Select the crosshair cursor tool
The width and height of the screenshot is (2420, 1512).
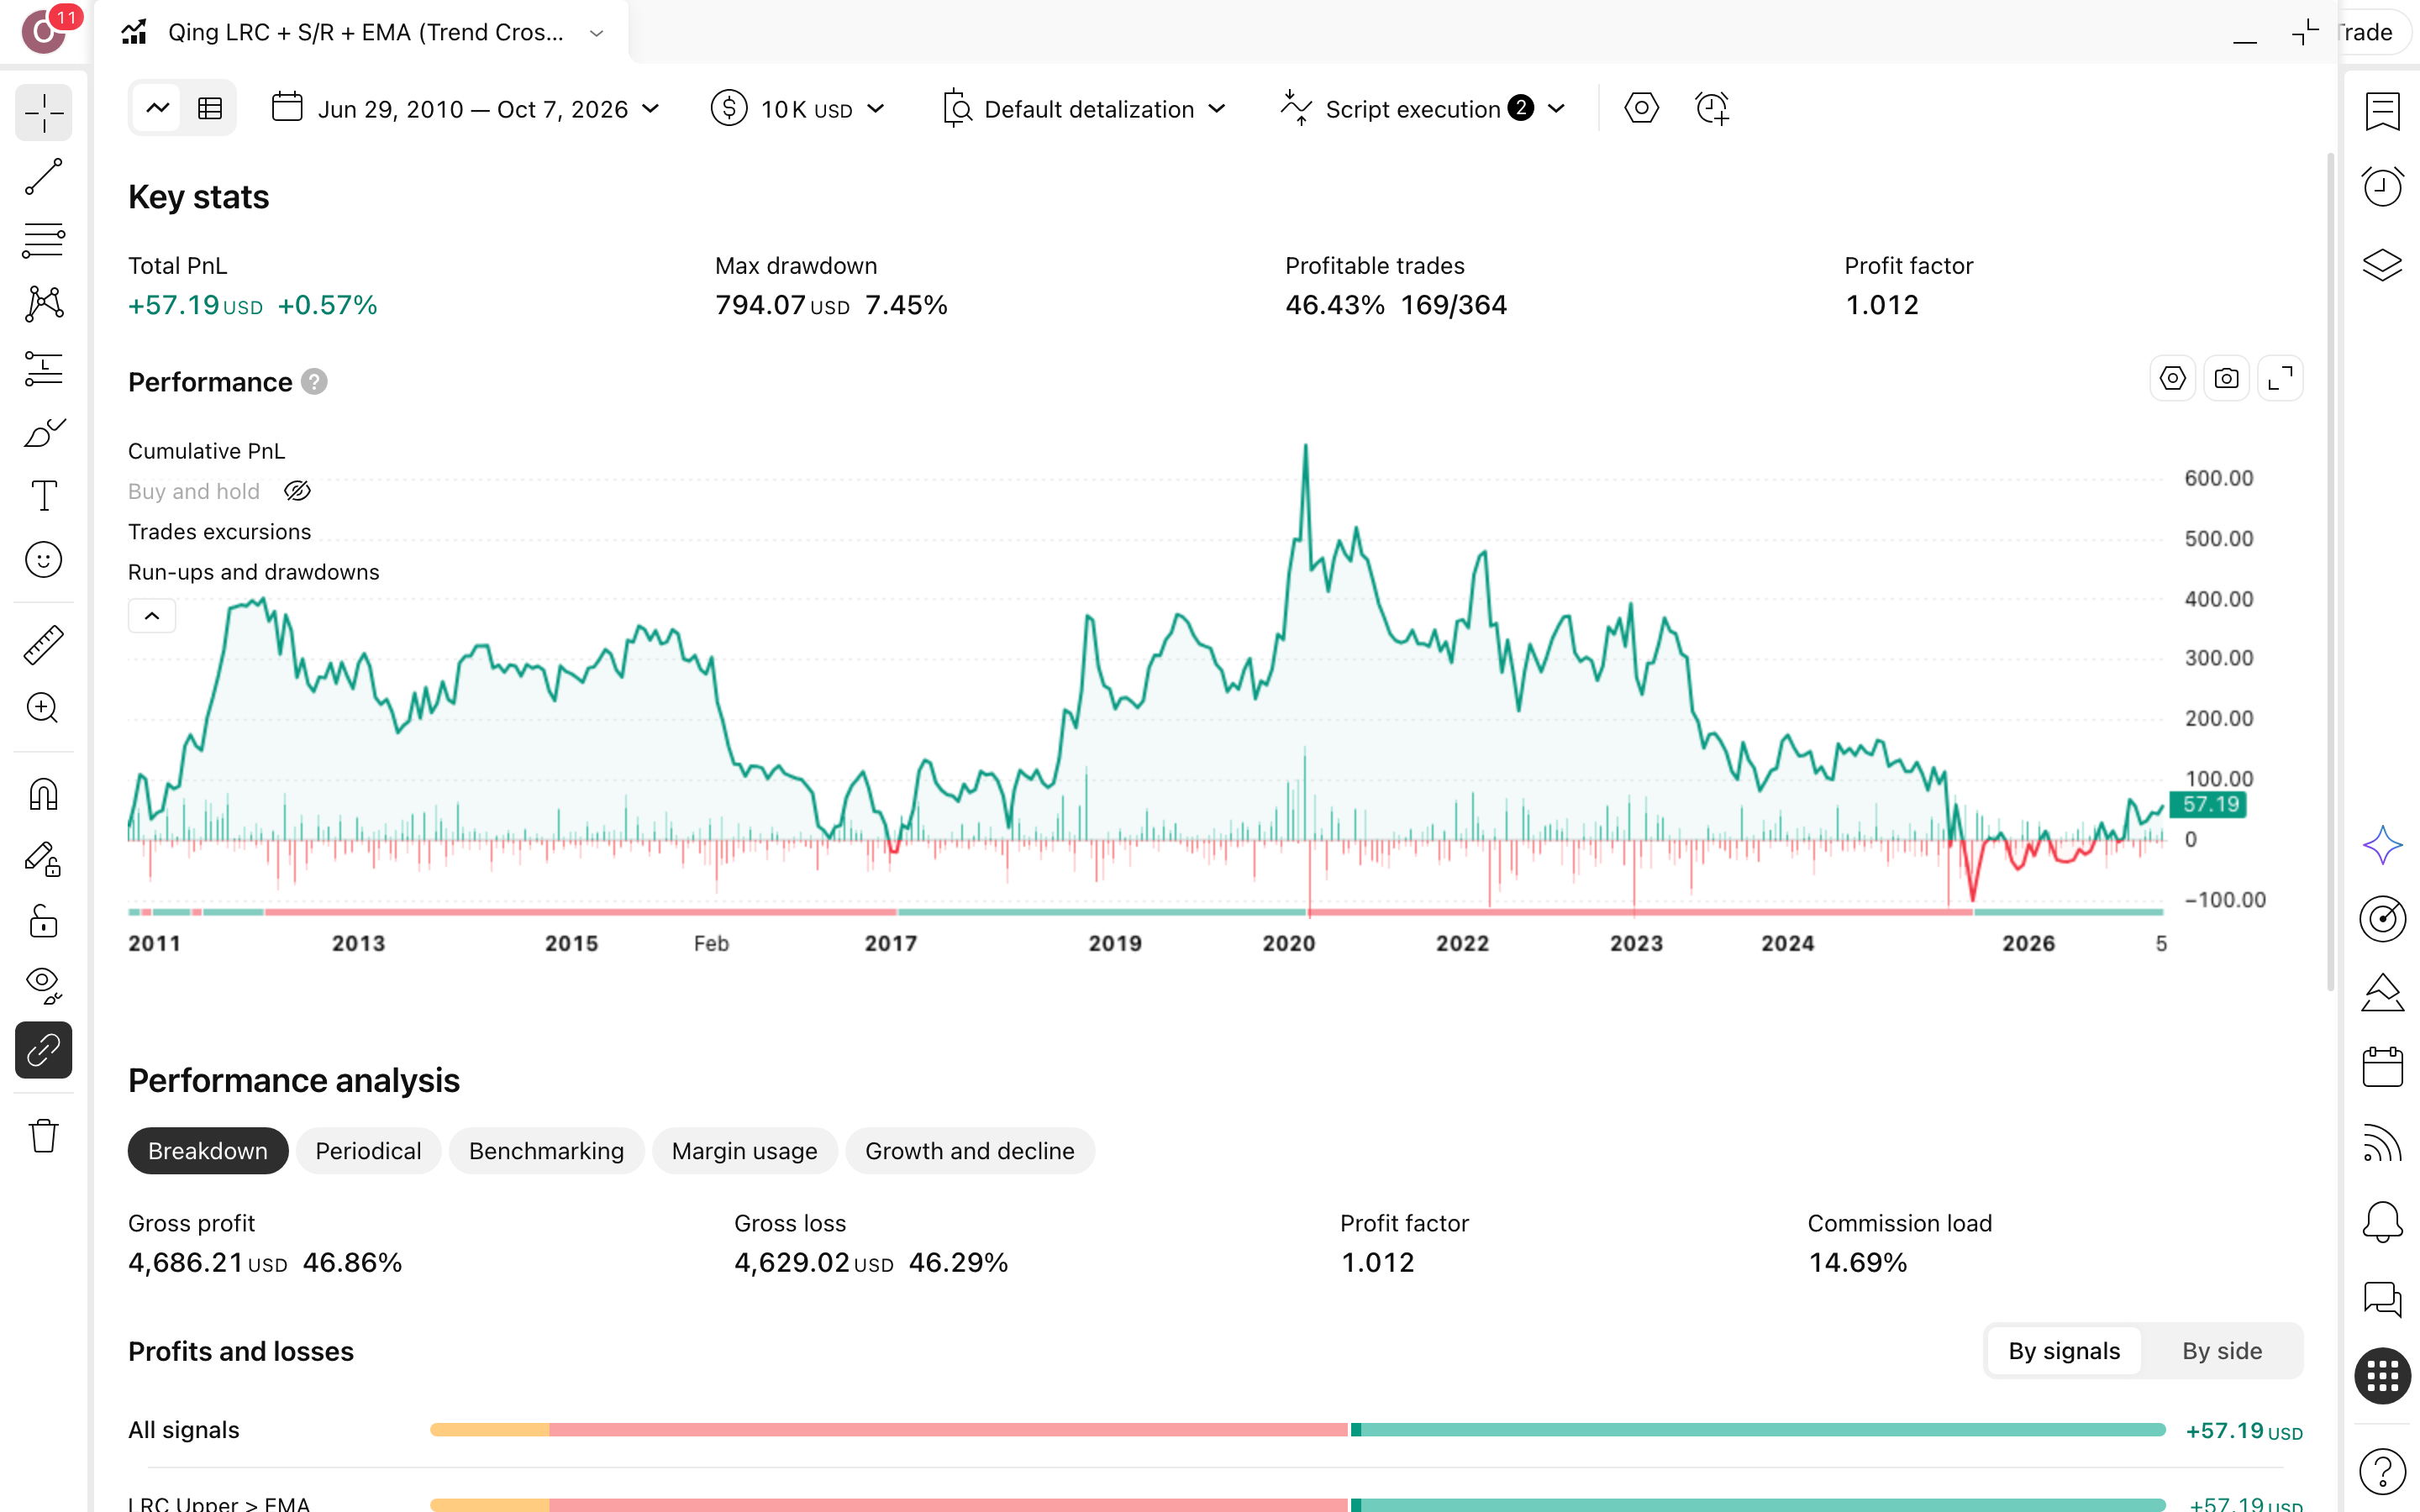pyautogui.click(x=44, y=112)
